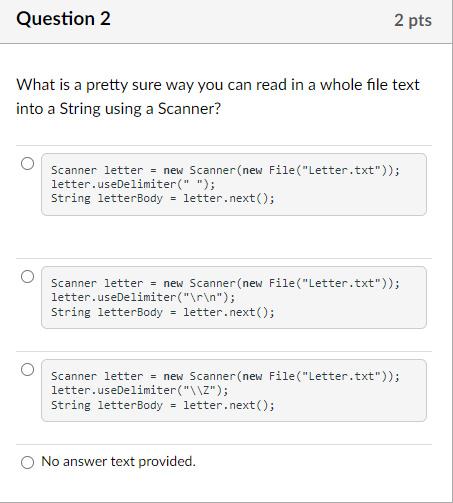Viewport: 453px width, 503px height.
Task: Click the 'No answer text provided.' label
Action: (x=118, y=462)
